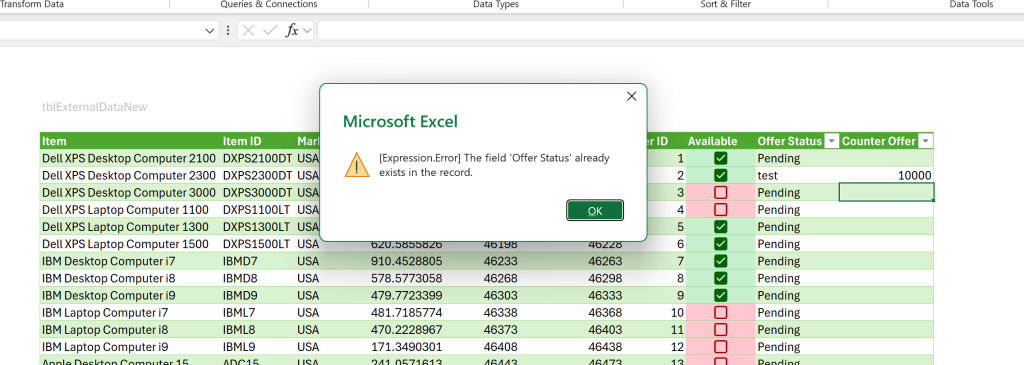Select cell Dell XPS Laptop Computer 1100
This screenshot has width=1024, height=365.
131,210
